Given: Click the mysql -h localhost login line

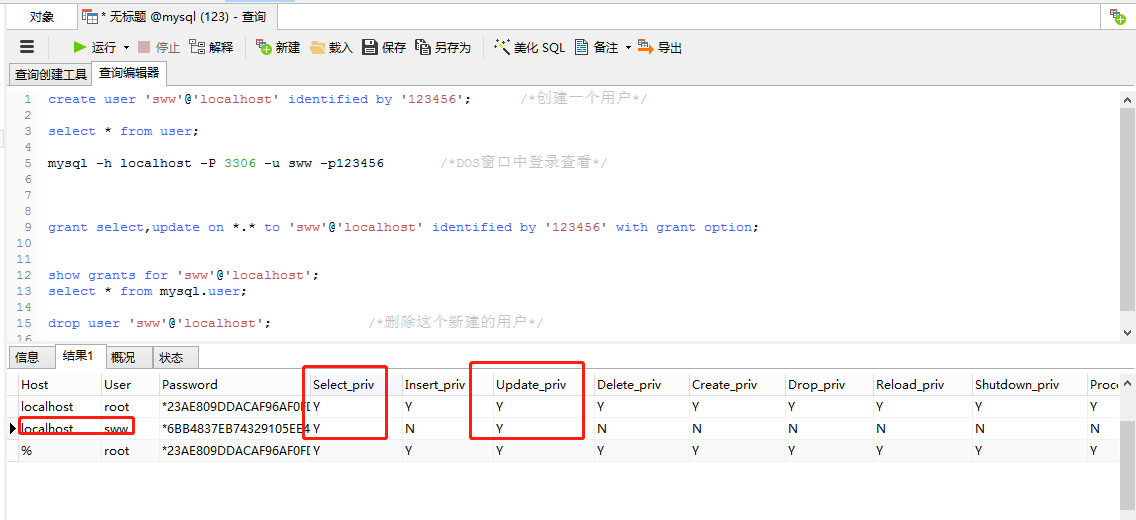Looking at the screenshot, I should point(216,163).
